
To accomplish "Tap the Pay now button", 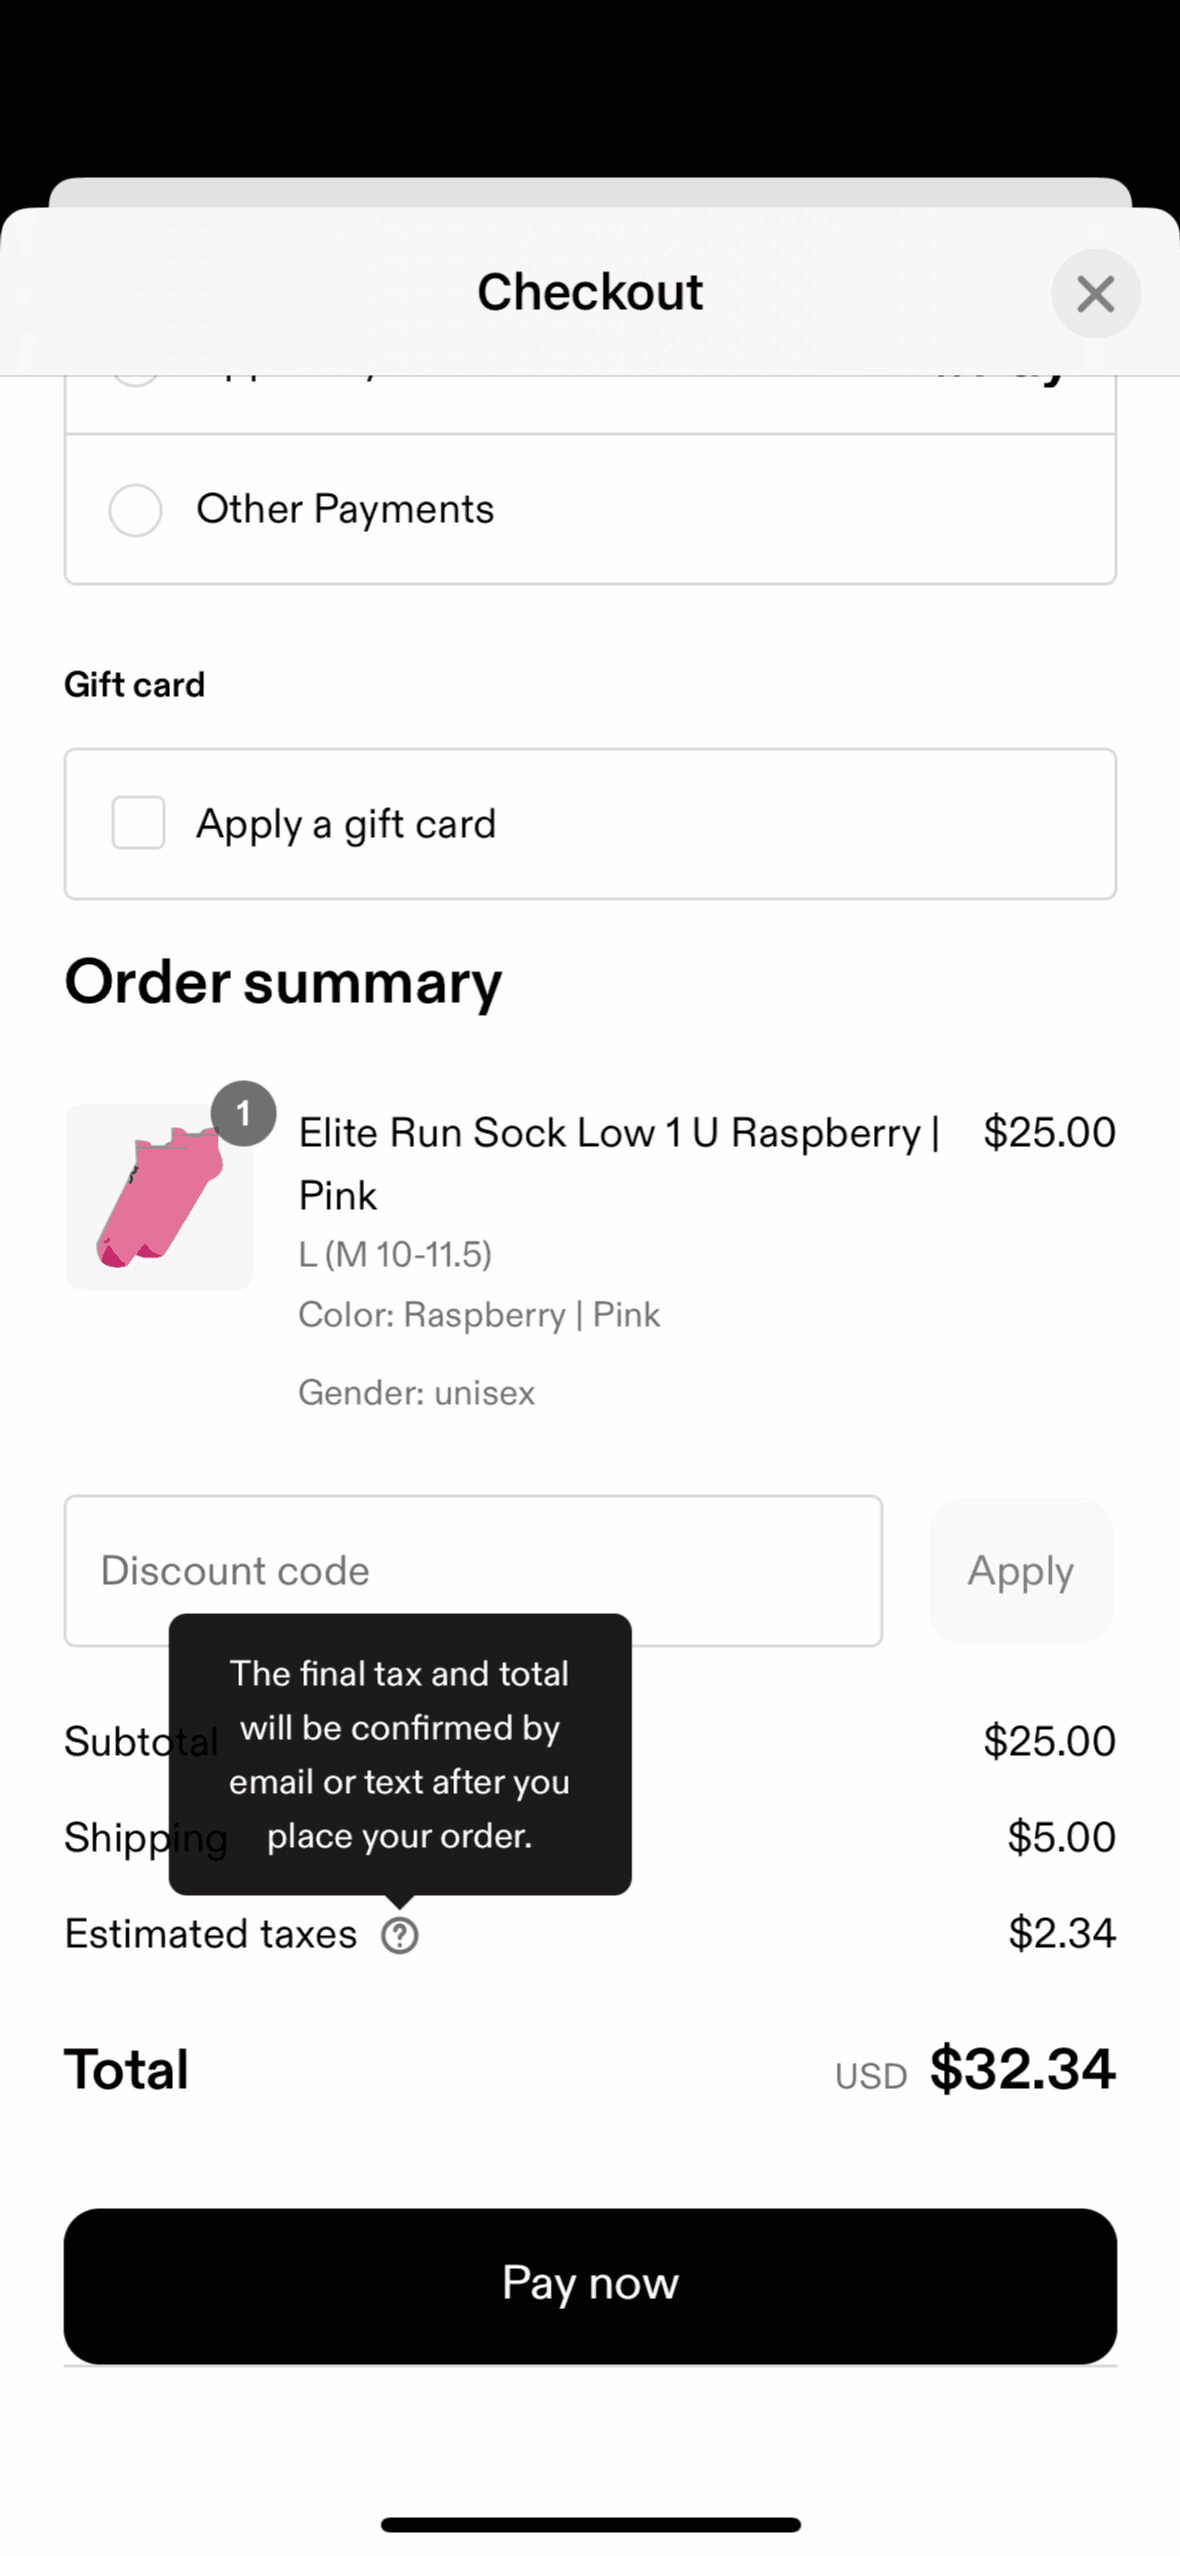I will coord(590,2285).
